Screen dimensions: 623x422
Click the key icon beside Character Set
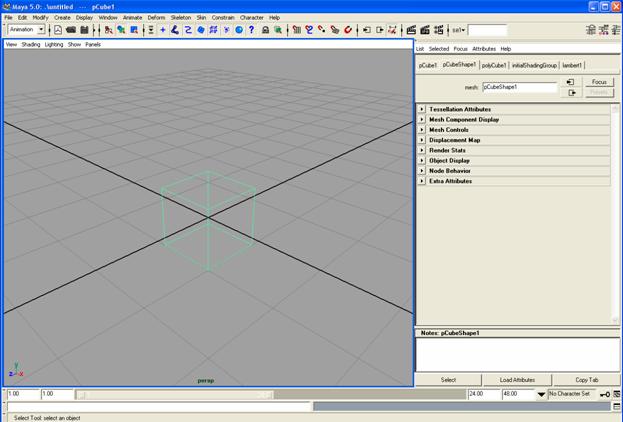(x=606, y=394)
